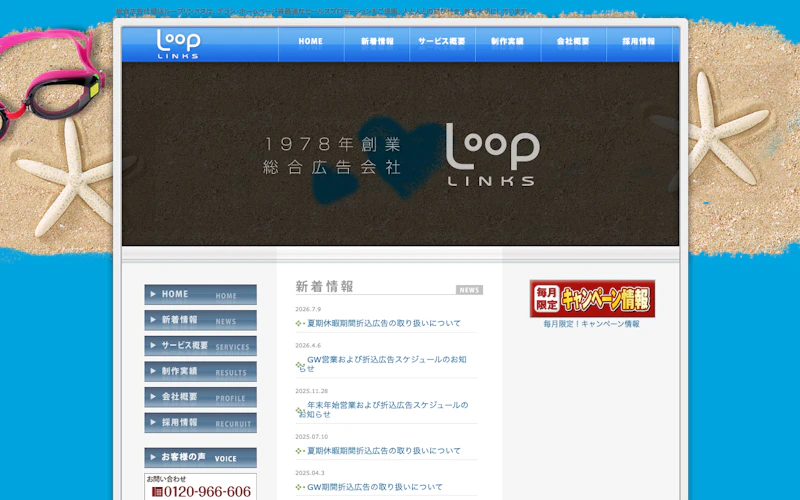Click the hero banner with 1978年創業 text
The height and width of the screenshot is (500, 800).
pos(401,154)
